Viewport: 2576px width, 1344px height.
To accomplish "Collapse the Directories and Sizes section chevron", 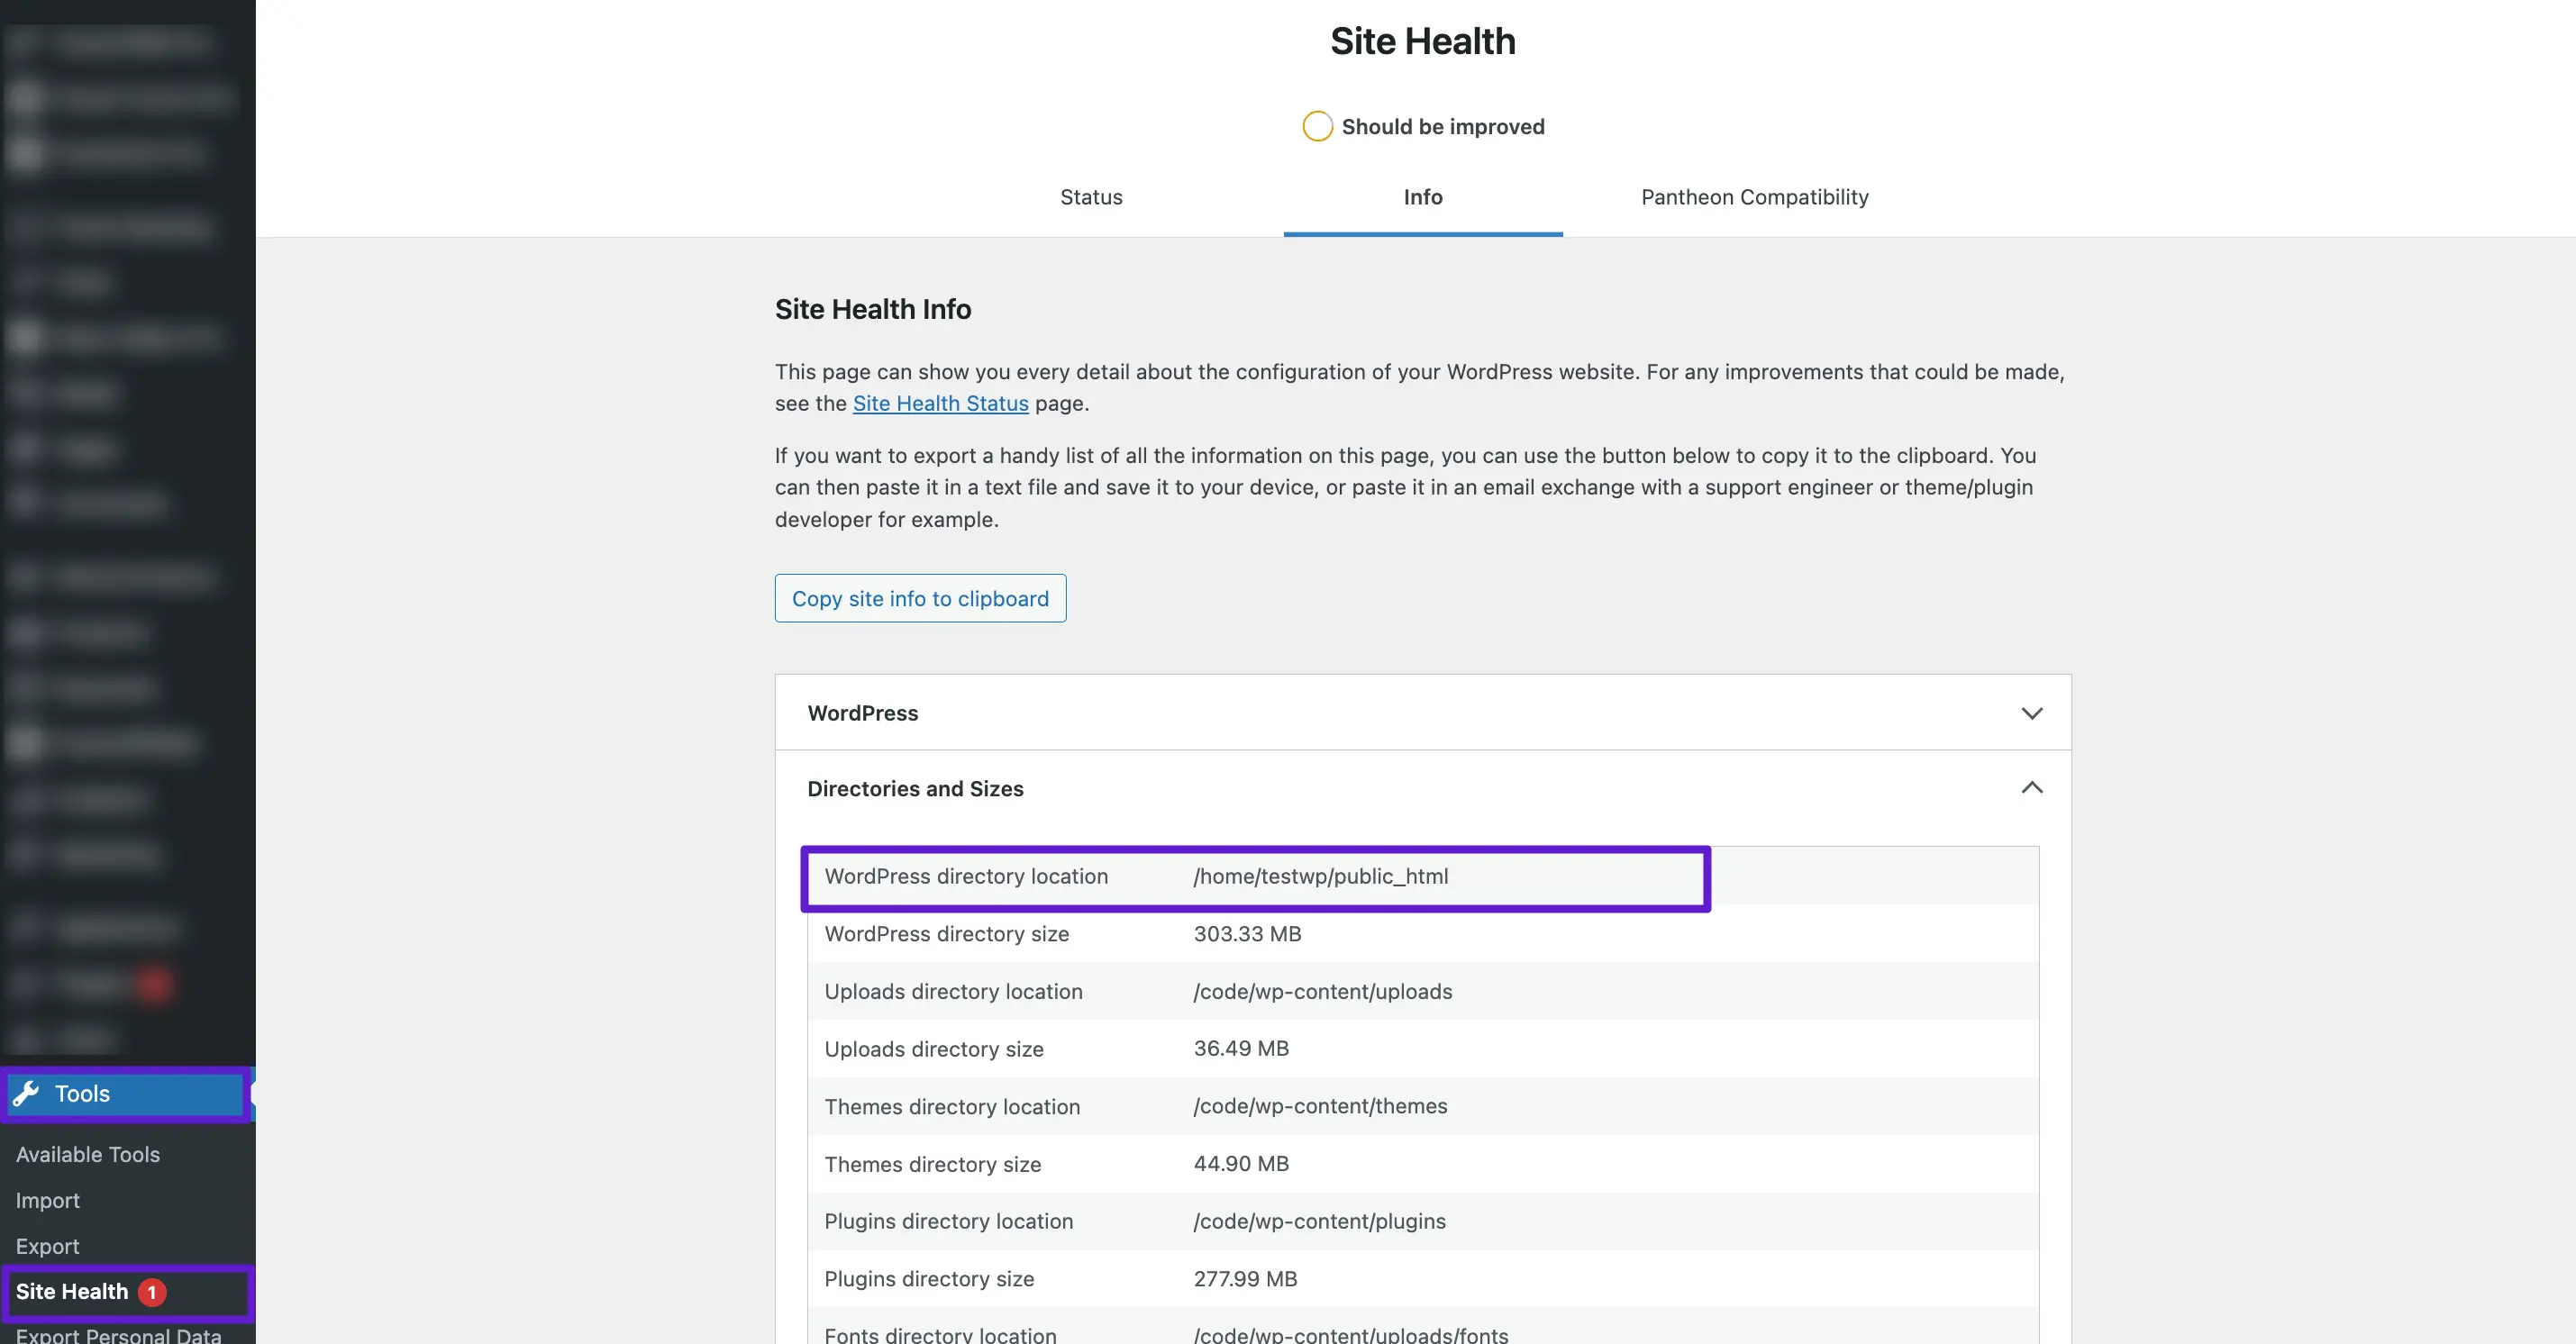I will (2031, 788).
